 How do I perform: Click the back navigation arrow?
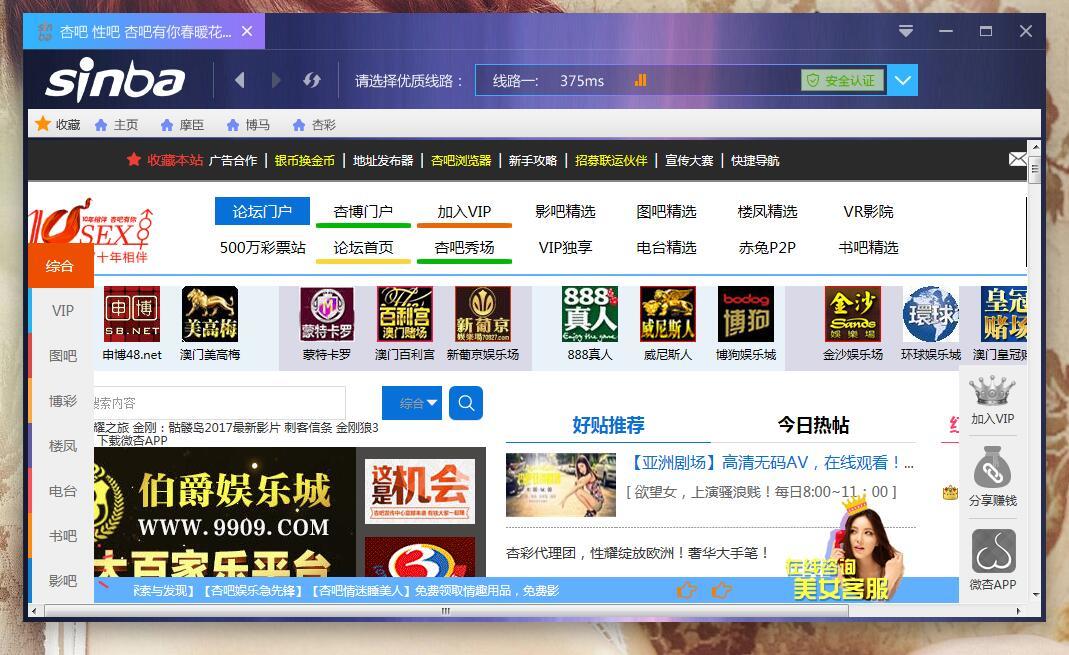[240, 80]
